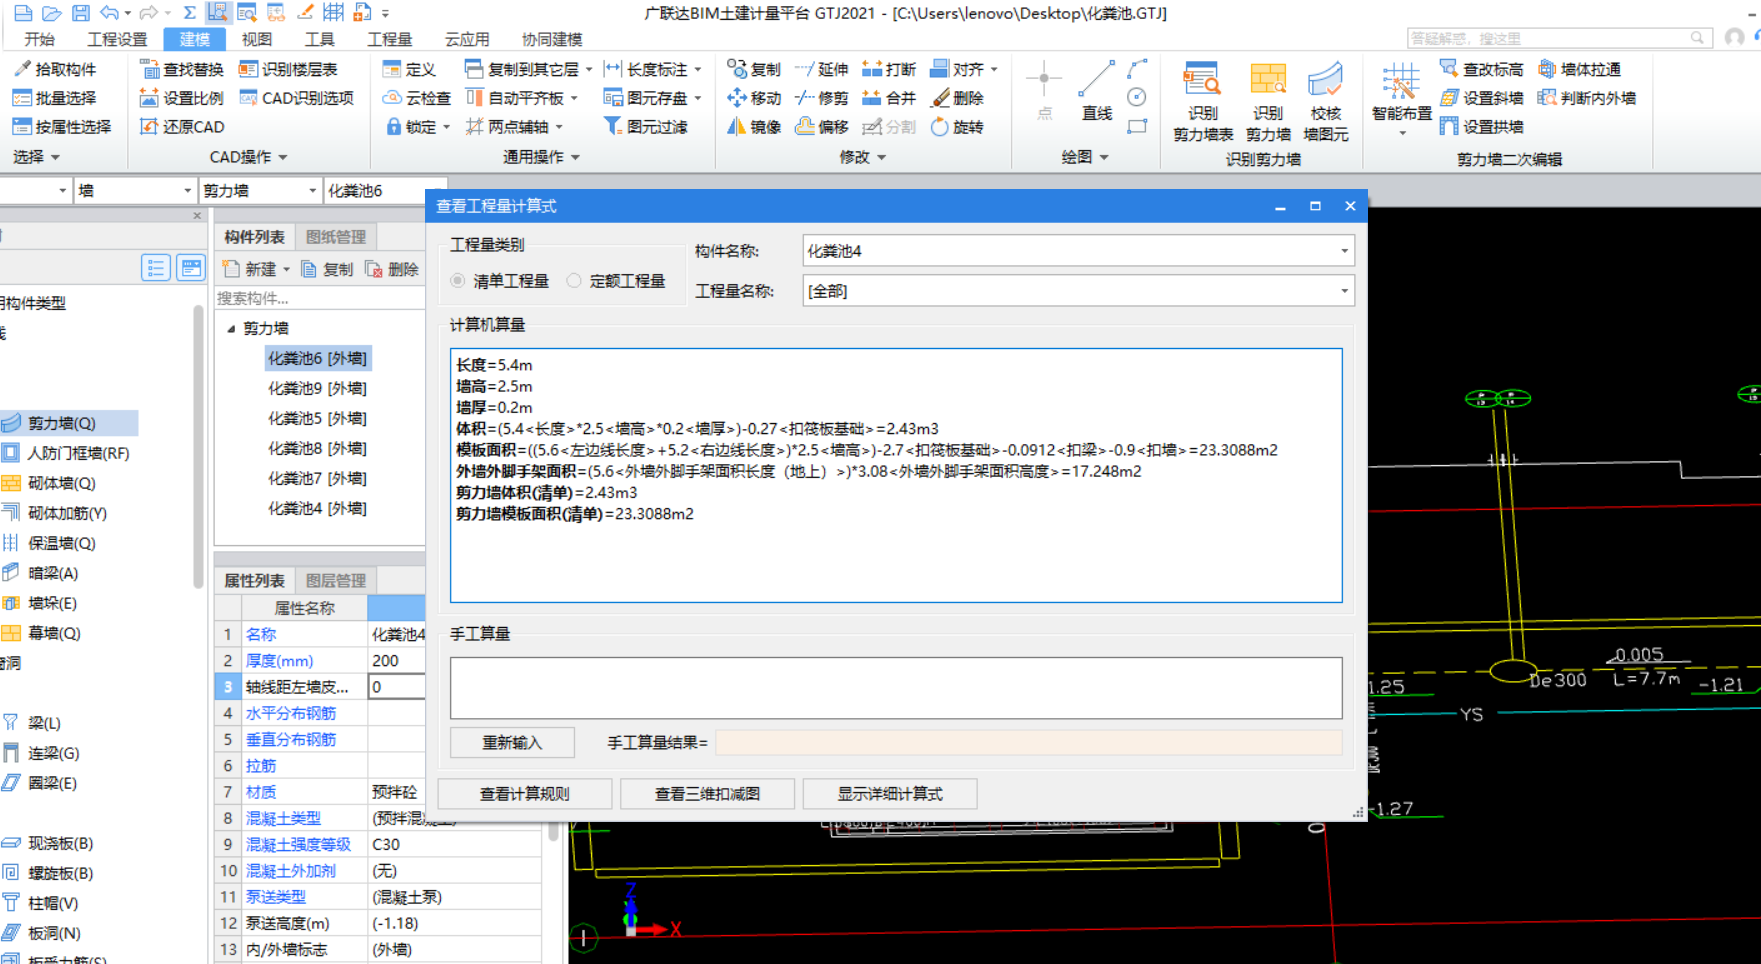Select the 复制 copy tool in modify group
Screen dimensions: 1761x964
[754, 69]
